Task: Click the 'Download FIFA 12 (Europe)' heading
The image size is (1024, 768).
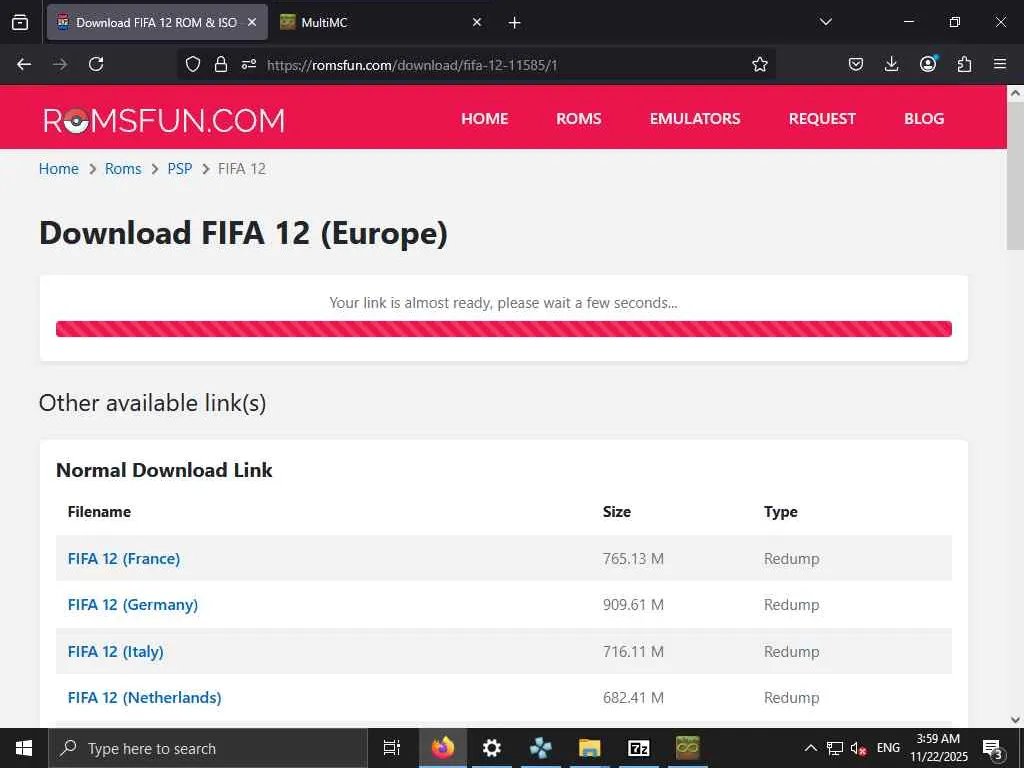Action: coord(244,234)
